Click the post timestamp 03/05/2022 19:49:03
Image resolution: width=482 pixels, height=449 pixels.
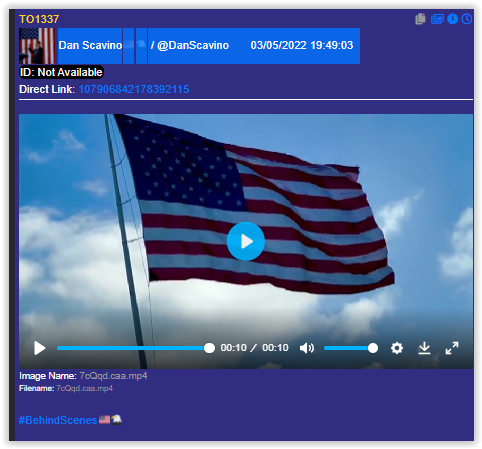coord(302,45)
